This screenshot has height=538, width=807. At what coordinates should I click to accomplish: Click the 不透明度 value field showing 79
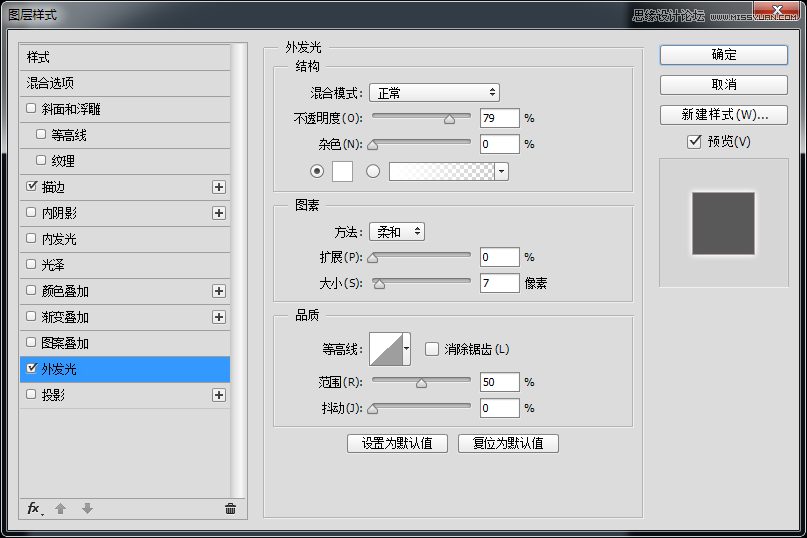point(500,118)
